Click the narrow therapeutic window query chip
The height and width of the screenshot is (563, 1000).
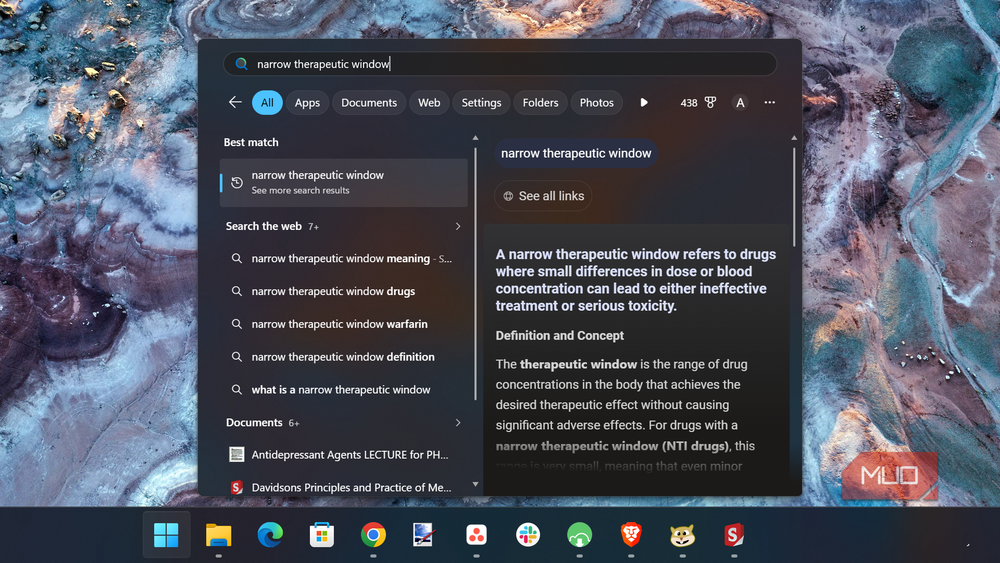[576, 154]
